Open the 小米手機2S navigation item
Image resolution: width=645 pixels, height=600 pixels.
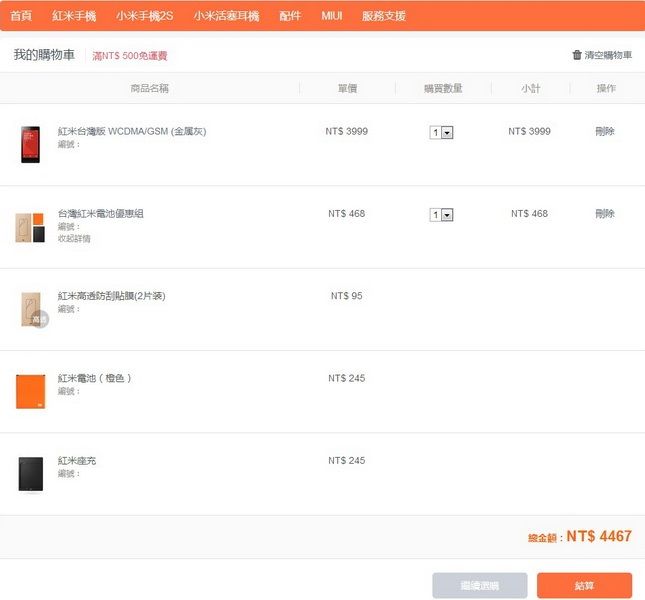(144, 16)
